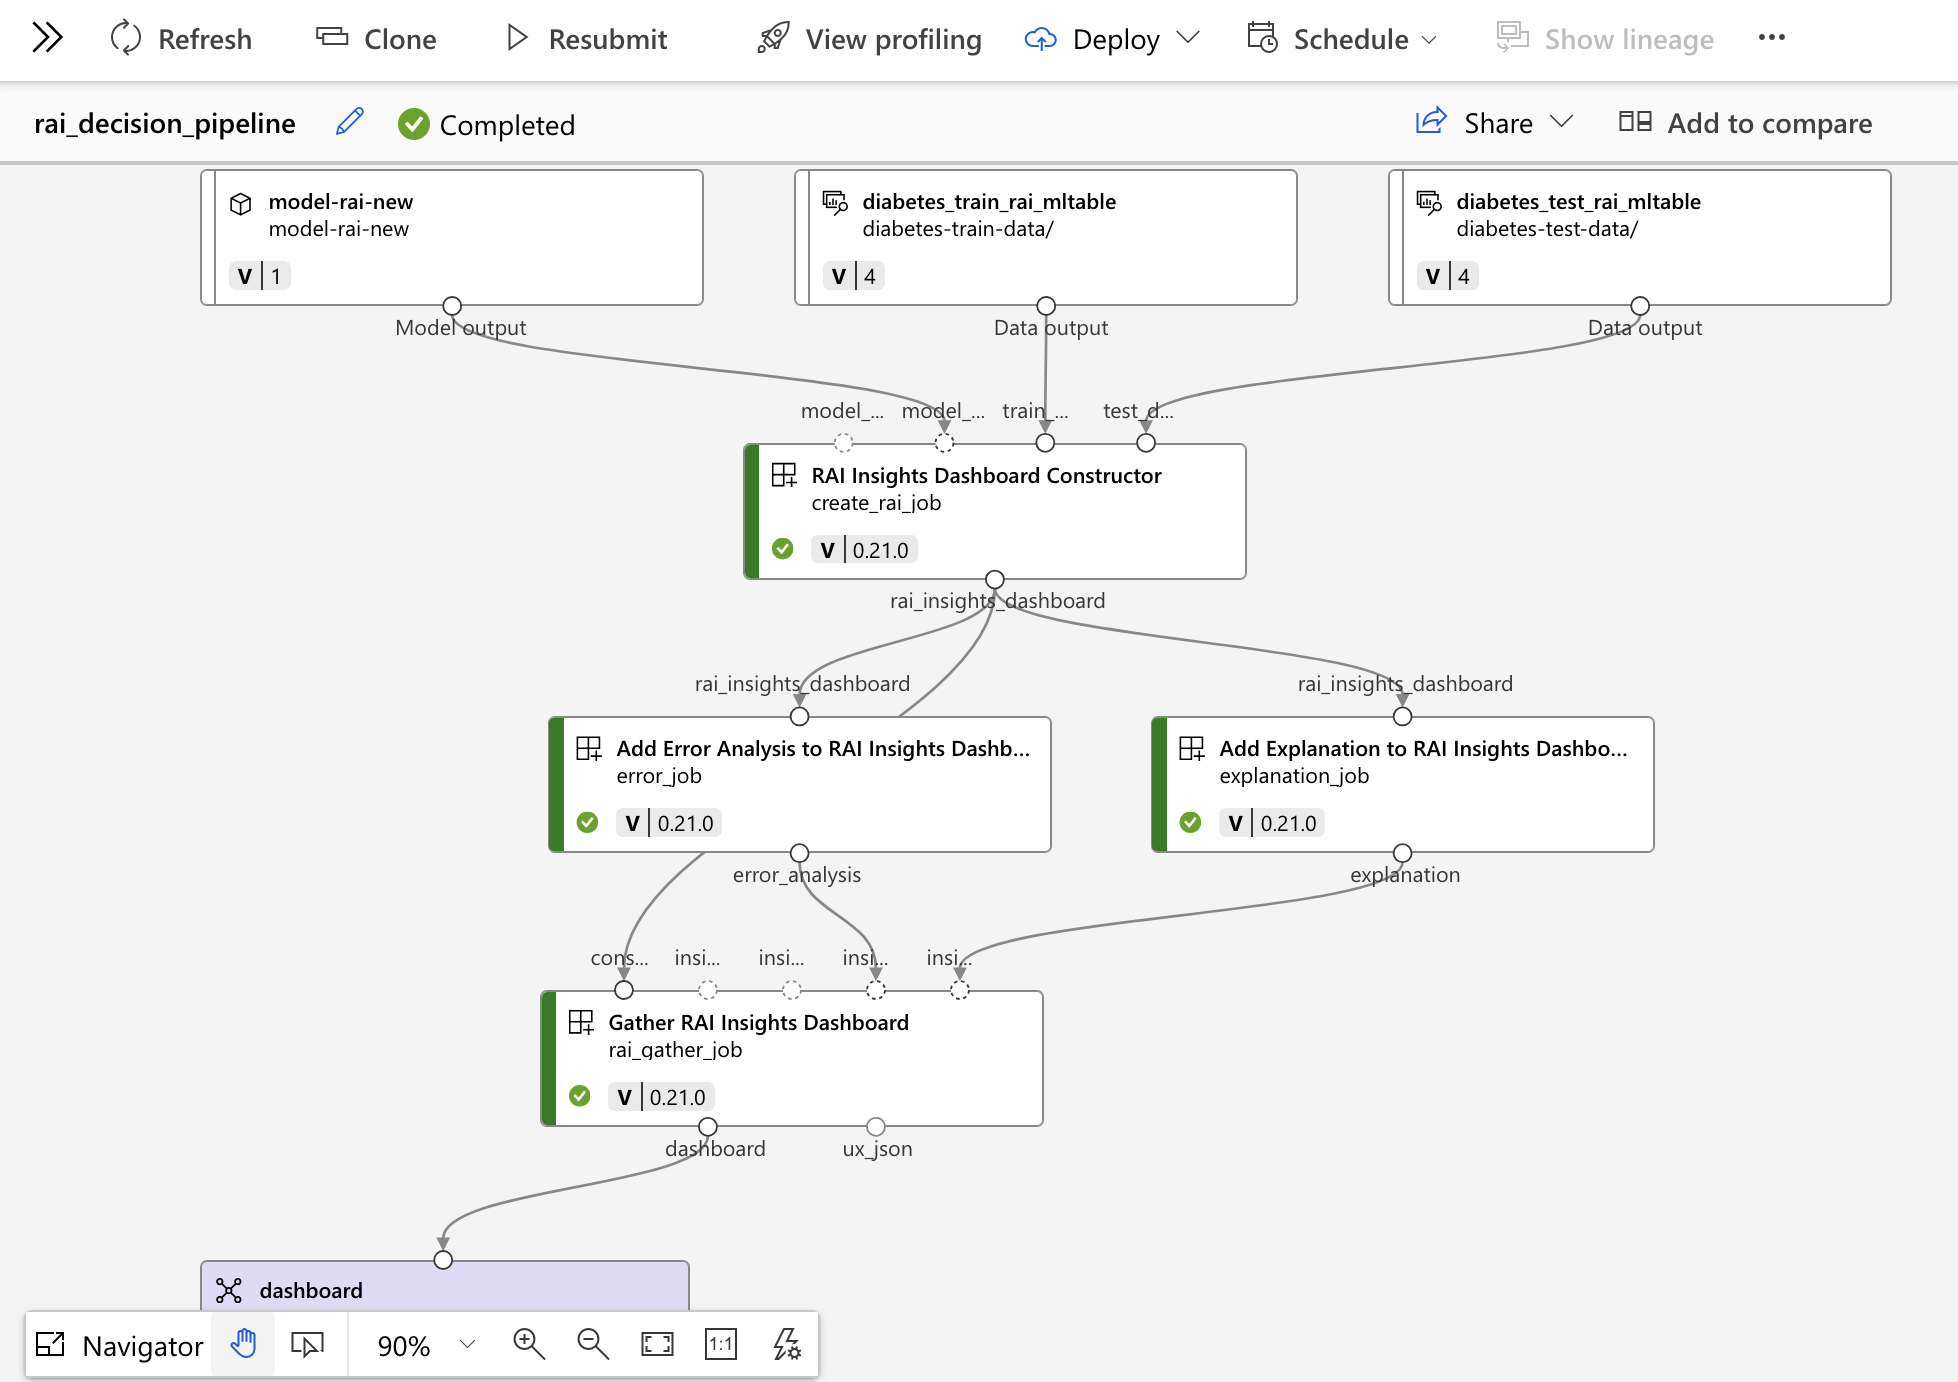Expand the left panel double chevron
Viewport: 1958px width, 1382px height.
coord(47,38)
